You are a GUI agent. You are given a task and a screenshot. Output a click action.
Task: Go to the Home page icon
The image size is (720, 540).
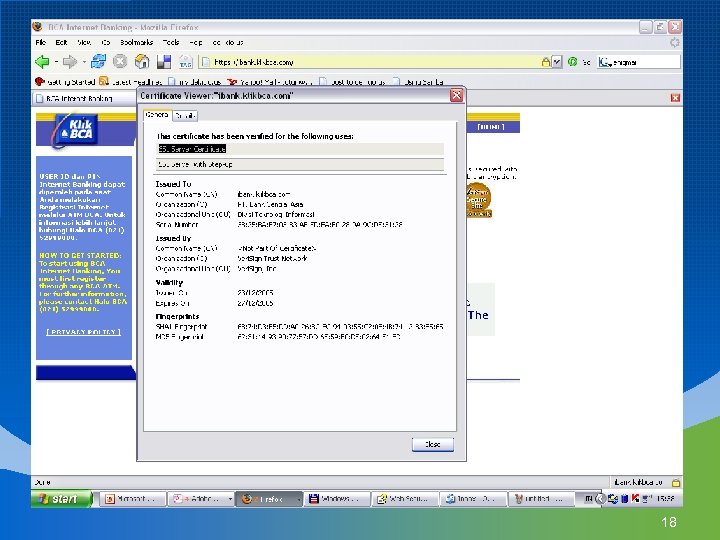tap(142, 62)
